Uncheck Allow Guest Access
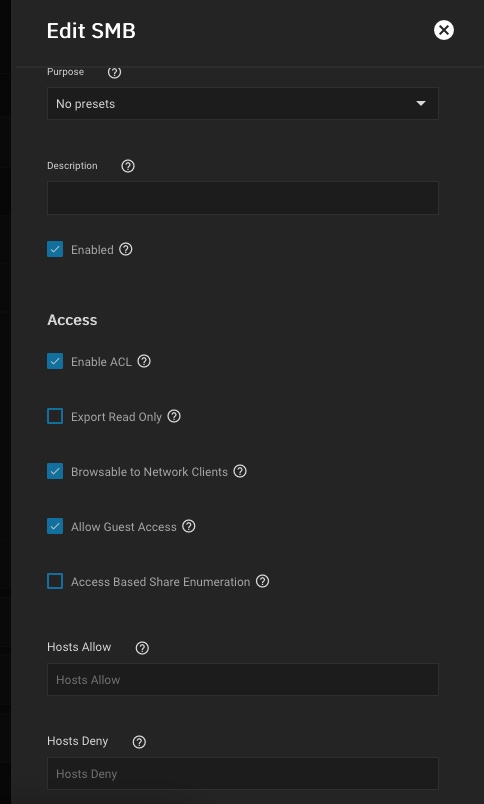 [x=55, y=526]
